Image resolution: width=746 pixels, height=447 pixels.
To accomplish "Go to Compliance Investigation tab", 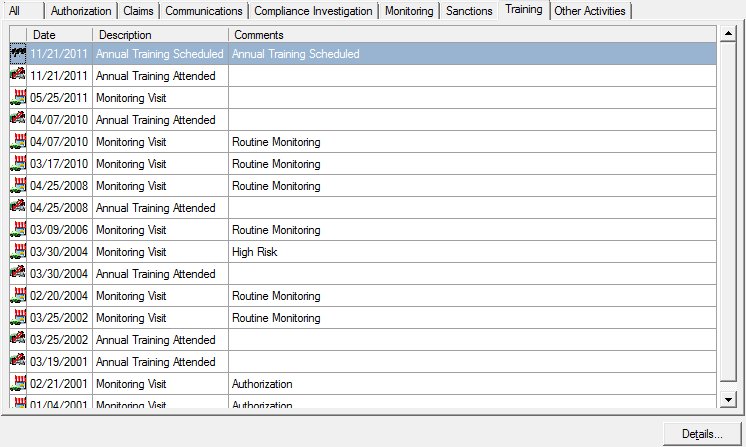I will (x=313, y=11).
